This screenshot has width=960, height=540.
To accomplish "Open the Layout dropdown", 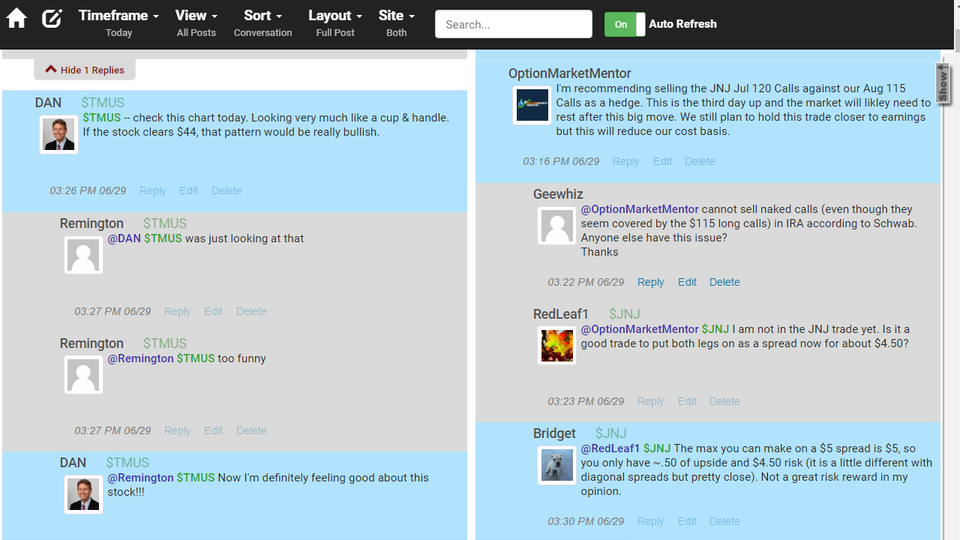I will [335, 23].
